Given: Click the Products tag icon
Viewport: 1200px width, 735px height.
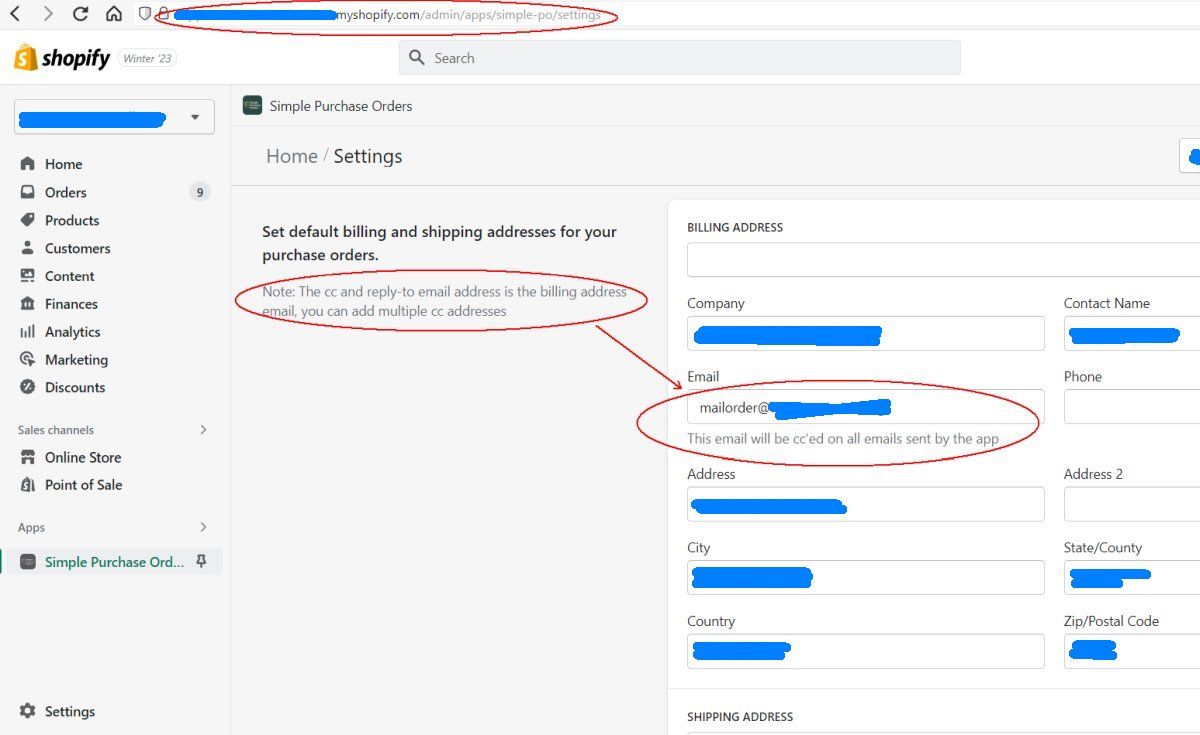Looking at the screenshot, I should [27, 220].
